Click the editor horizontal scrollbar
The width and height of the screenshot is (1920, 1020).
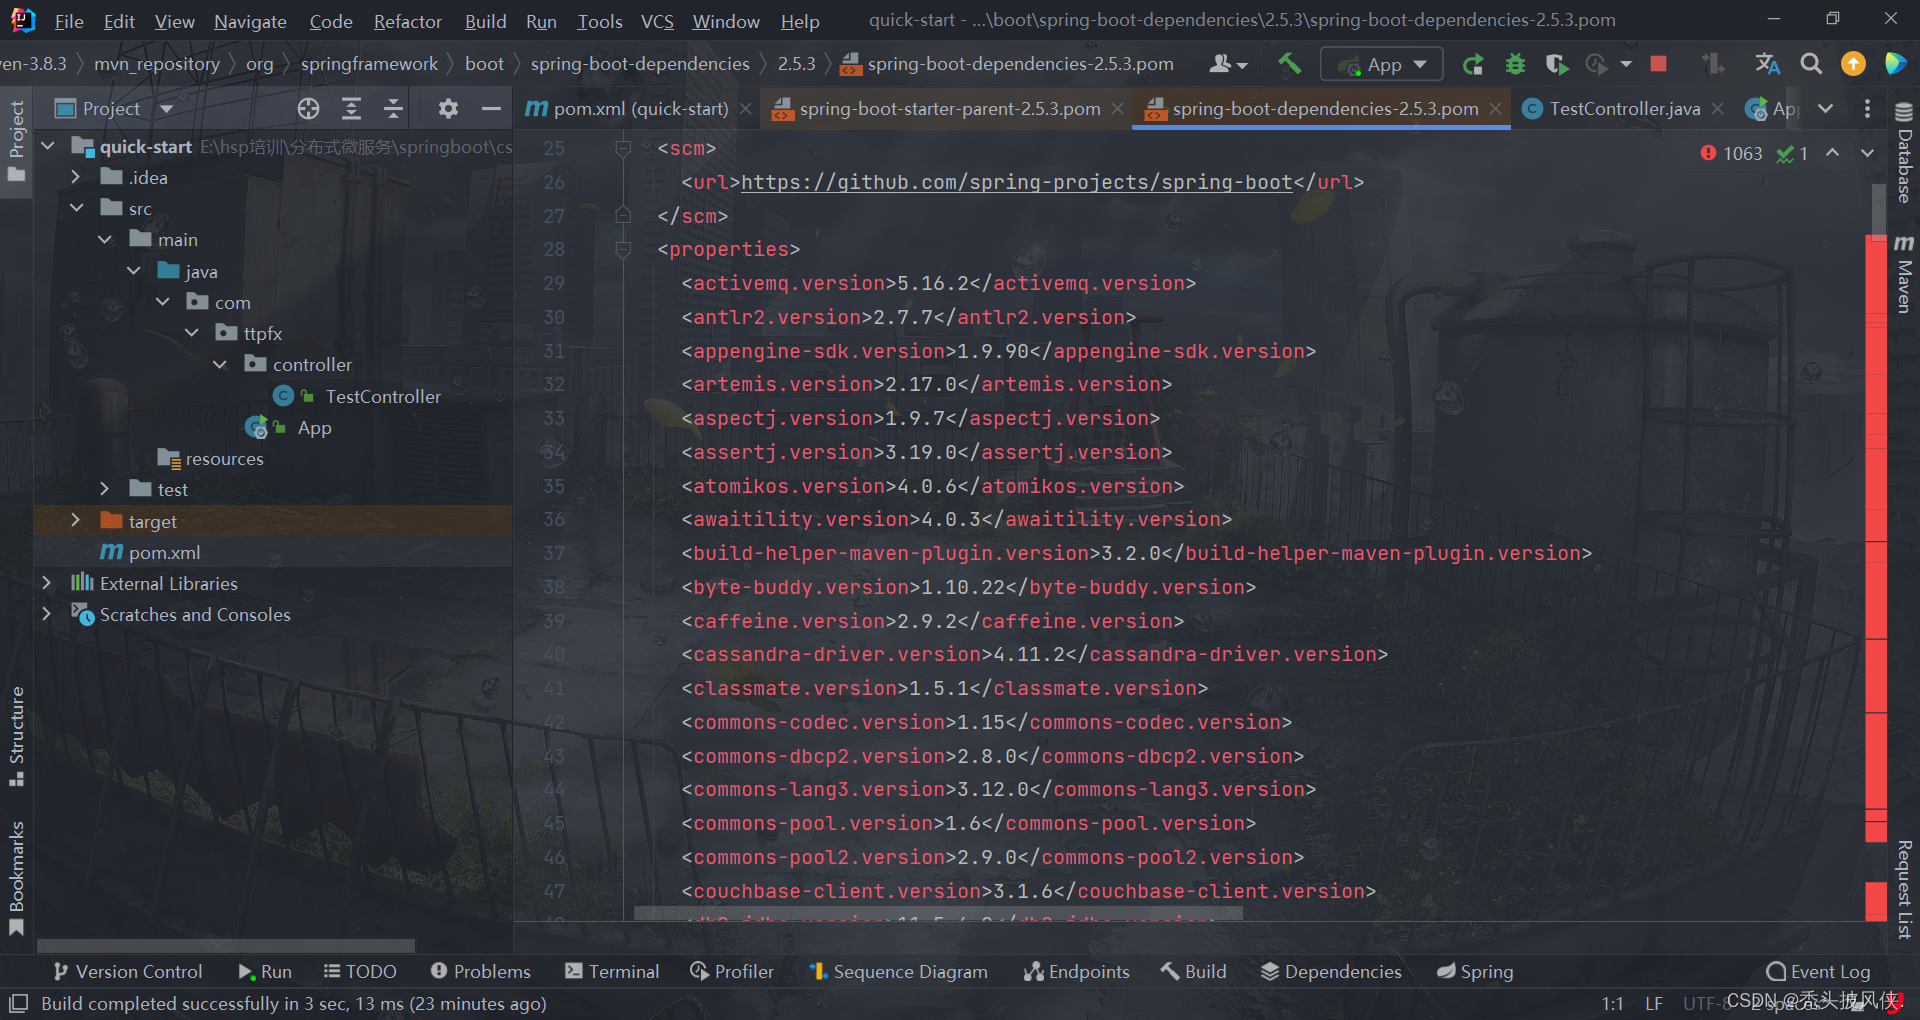938,913
